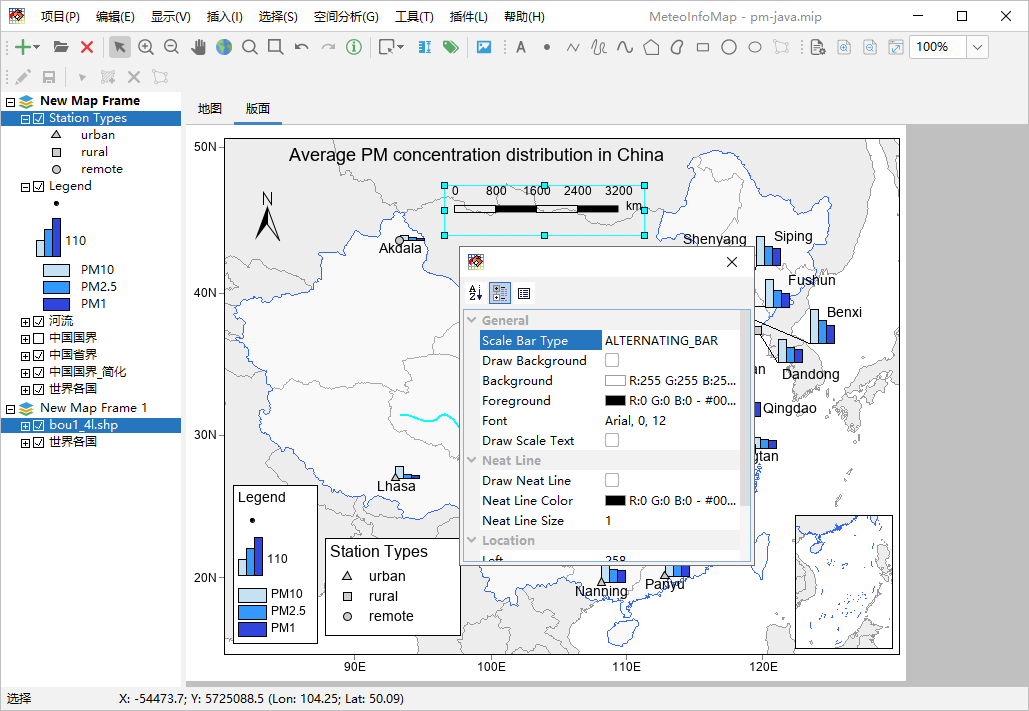Click the full extent globe icon
The height and width of the screenshot is (711, 1029).
223,47
